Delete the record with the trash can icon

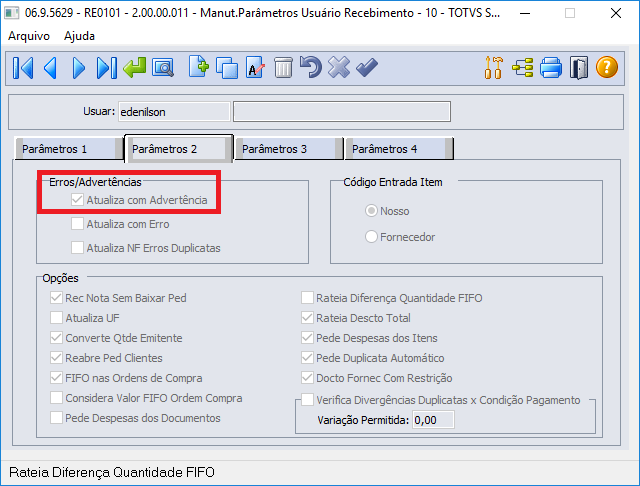(283, 68)
